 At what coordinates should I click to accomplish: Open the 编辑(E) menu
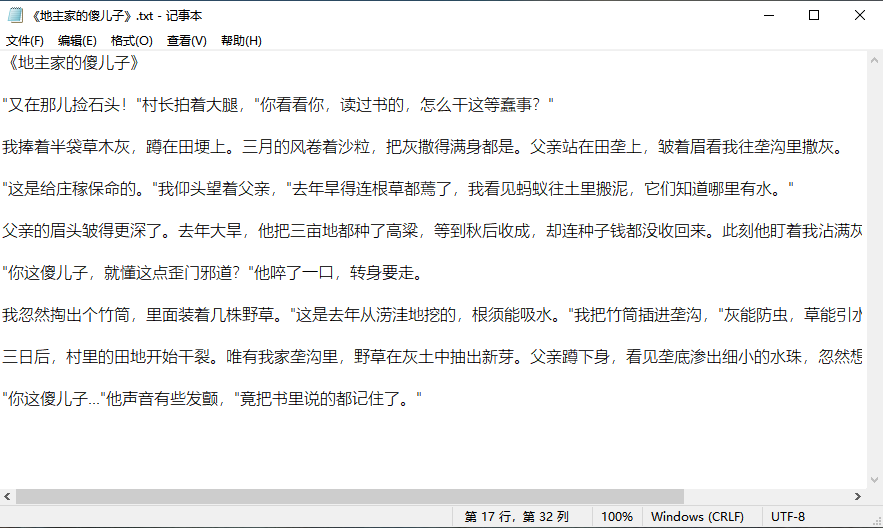coord(77,41)
